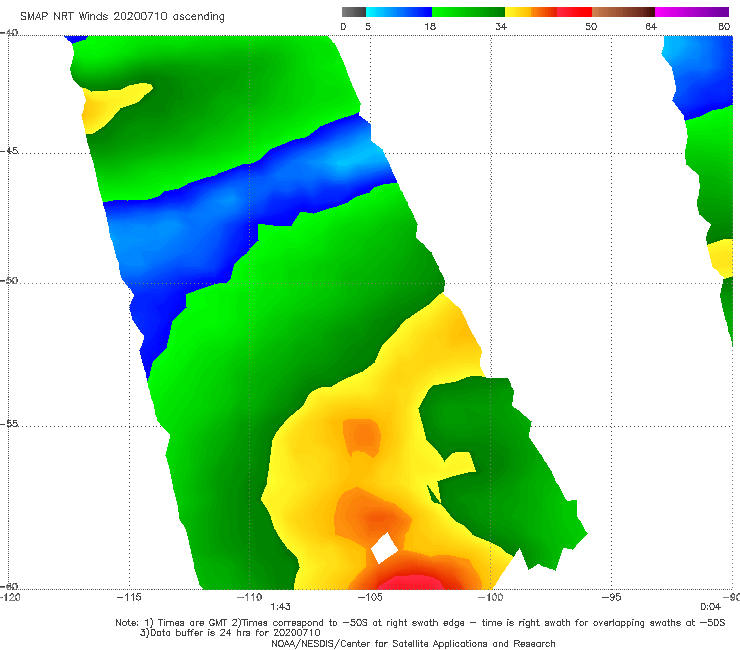Screen dimensions: 740x650
Task: Click the magenta-purple 64-80 color bar segment
Action: coord(692,12)
